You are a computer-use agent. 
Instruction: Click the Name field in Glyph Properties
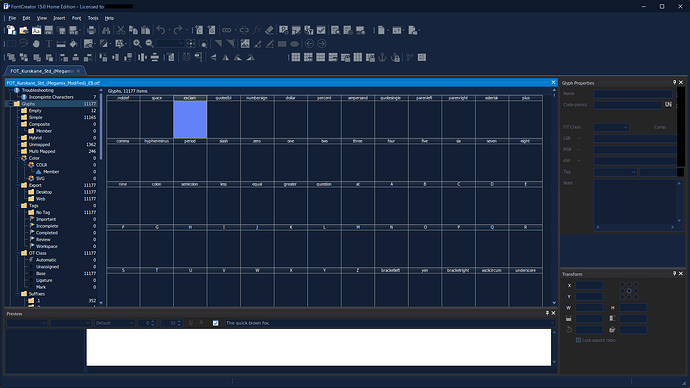pos(634,94)
